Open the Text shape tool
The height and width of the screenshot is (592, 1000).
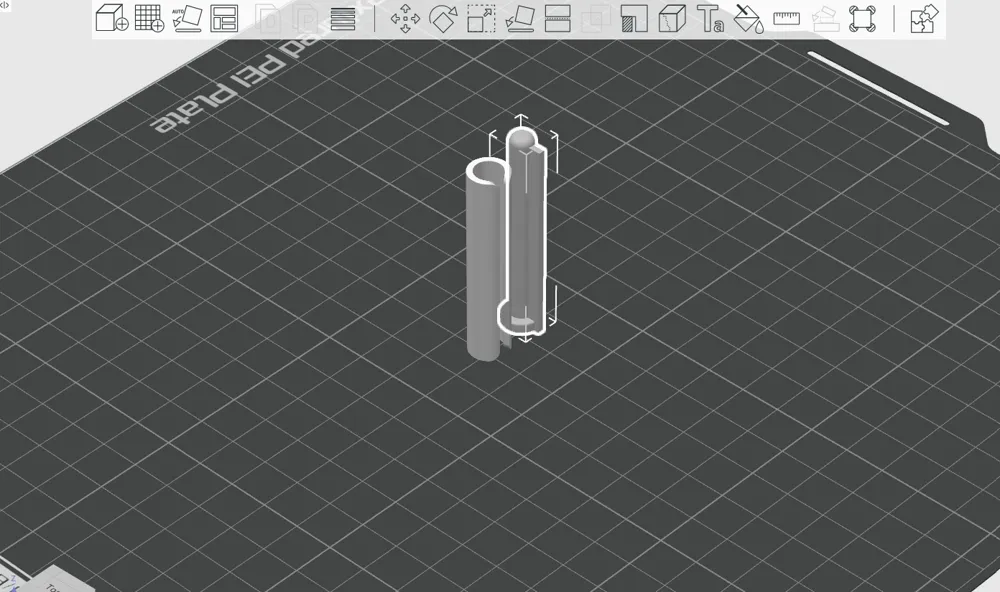coord(710,18)
